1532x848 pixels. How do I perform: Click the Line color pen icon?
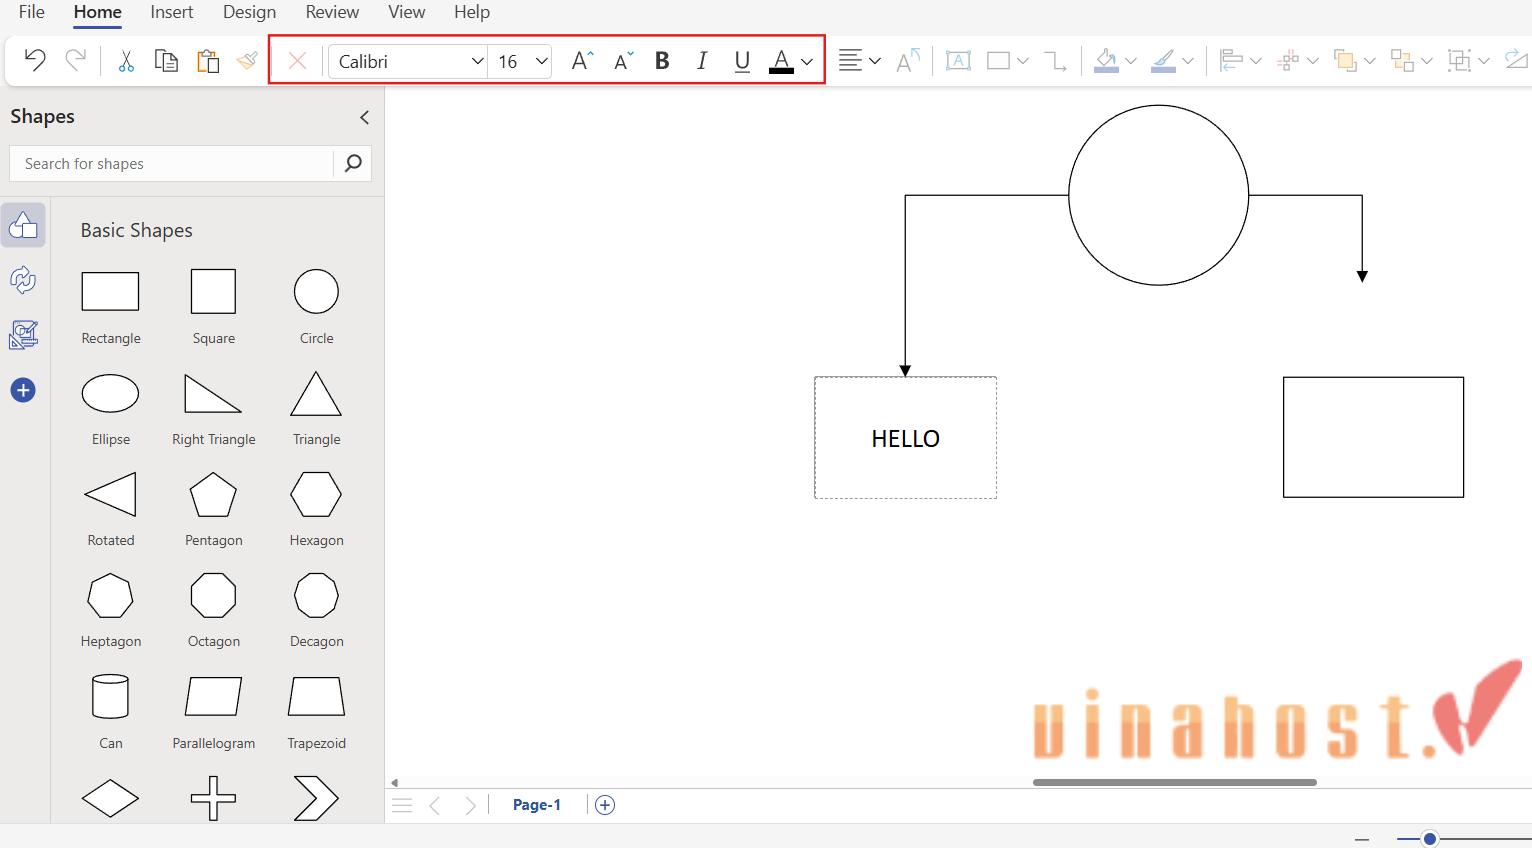1163,61
